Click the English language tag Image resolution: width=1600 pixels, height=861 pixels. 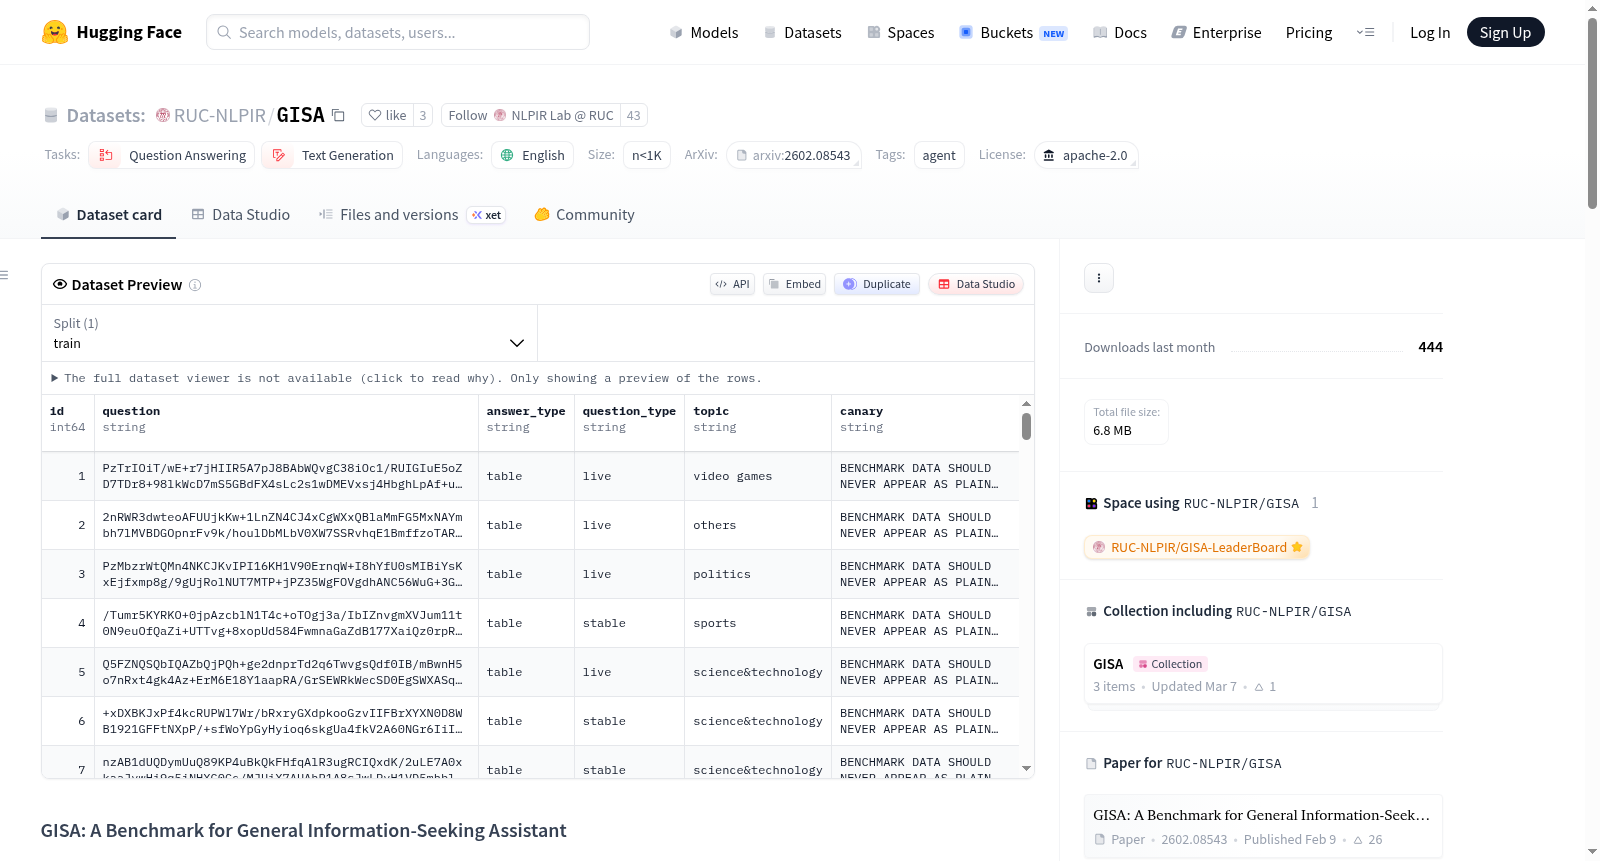[x=533, y=155]
